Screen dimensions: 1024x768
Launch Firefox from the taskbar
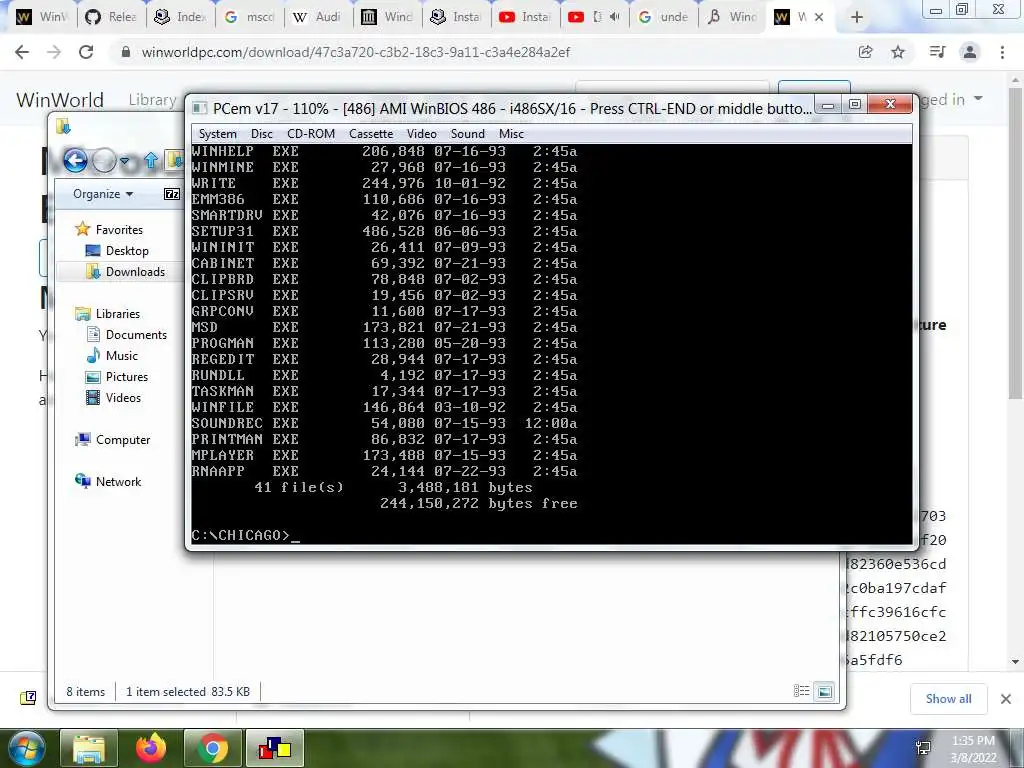coord(151,748)
